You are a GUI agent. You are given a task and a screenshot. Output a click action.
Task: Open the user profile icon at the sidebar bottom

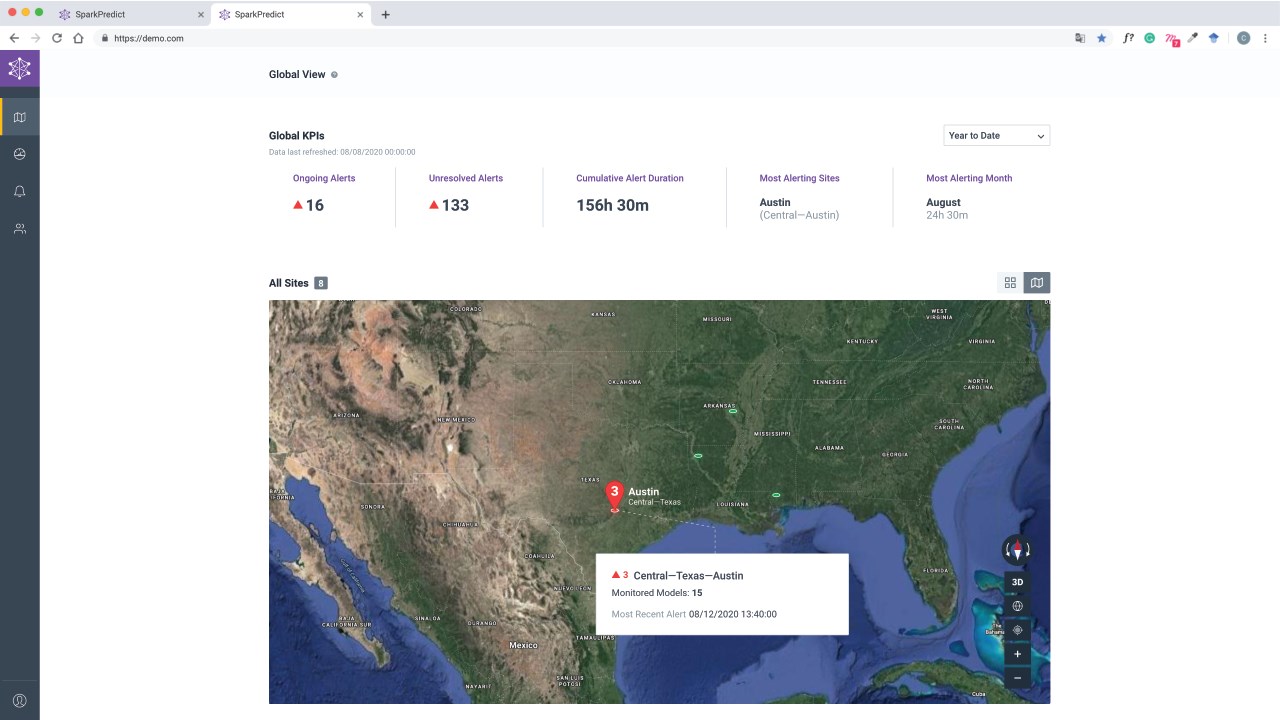click(20, 700)
